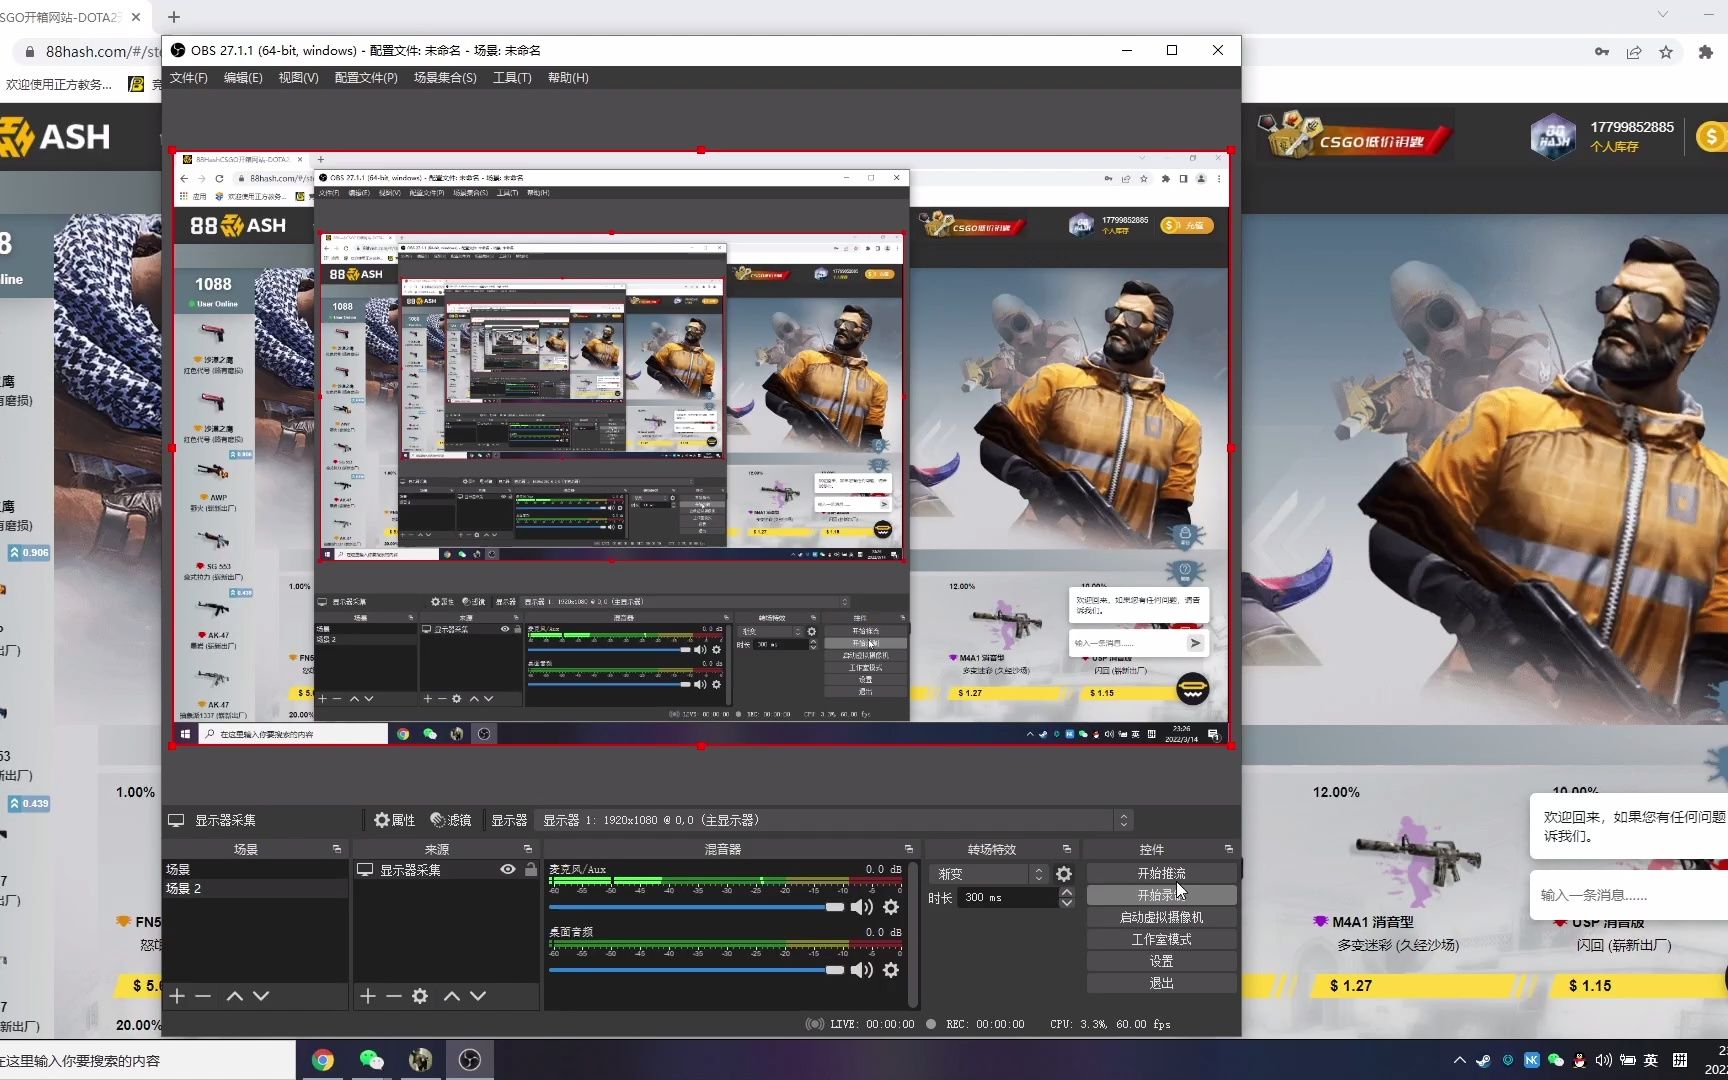This screenshot has height=1080, width=1728.
Task: Open OBS icon in Windows taskbar
Action: 469,1060
